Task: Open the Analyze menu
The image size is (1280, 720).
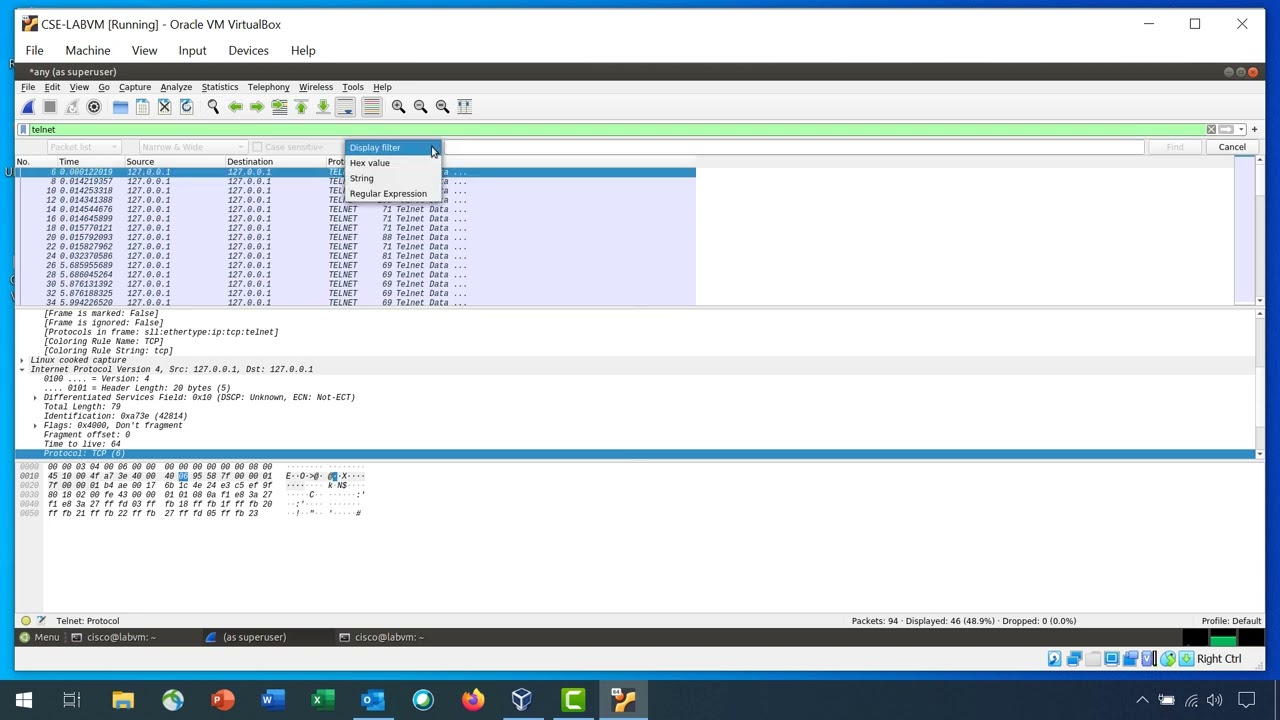Action: click(176, 87)
